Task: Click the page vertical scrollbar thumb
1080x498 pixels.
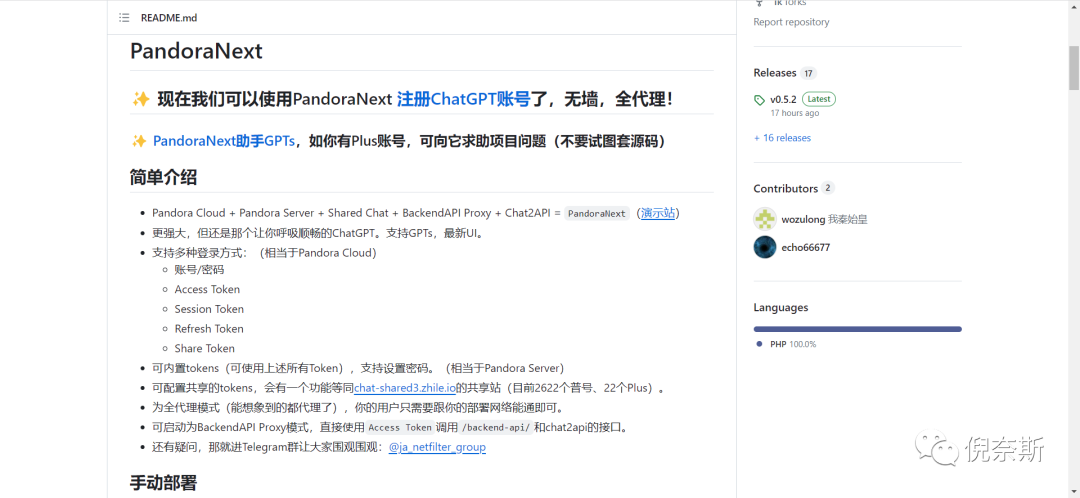Action: 1074,68
